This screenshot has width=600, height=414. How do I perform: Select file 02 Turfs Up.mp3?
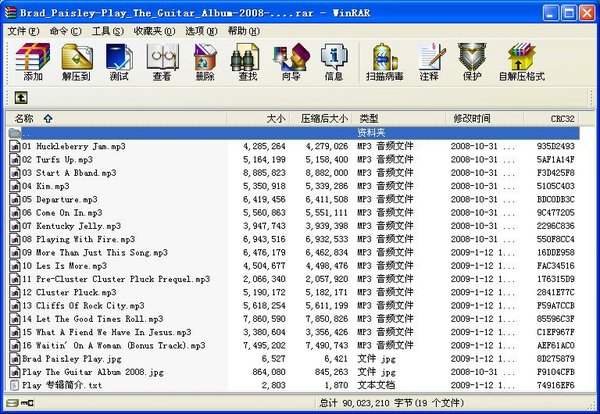[57, 160]
